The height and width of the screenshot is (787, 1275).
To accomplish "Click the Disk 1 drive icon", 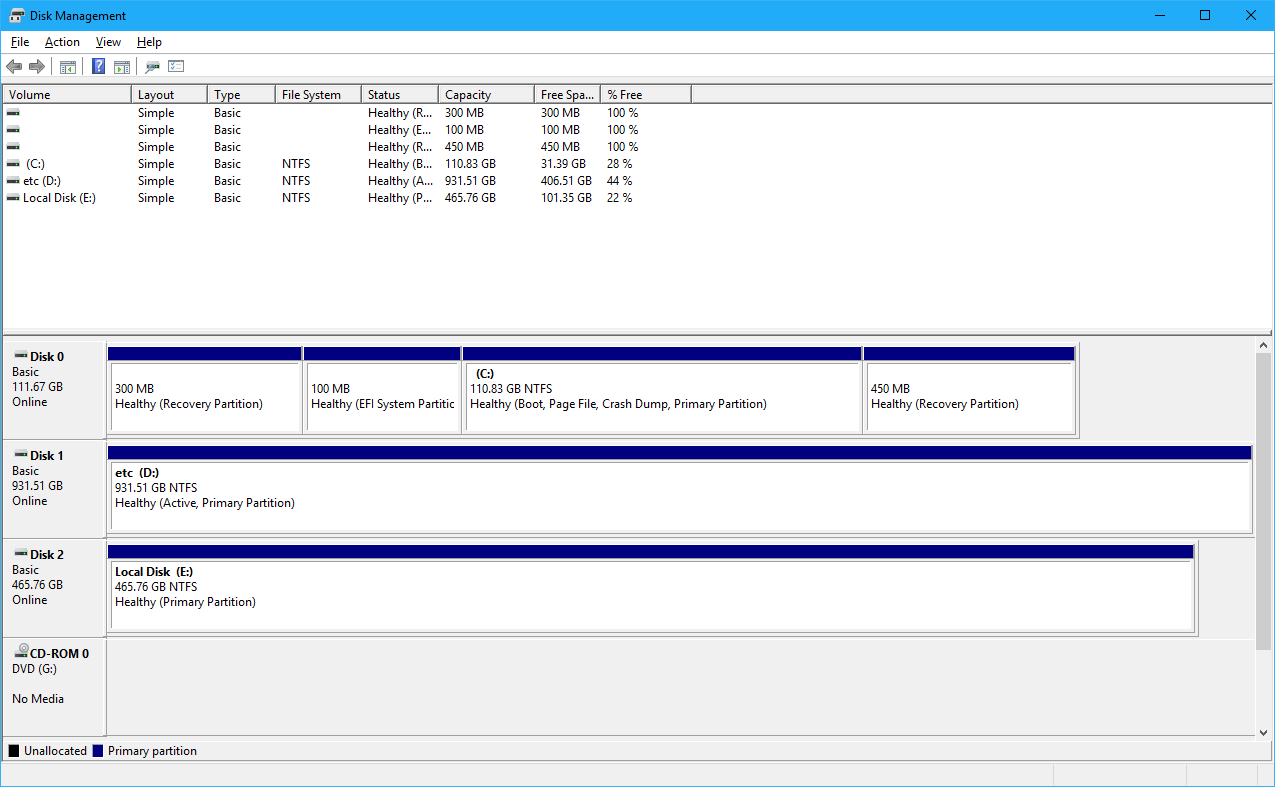I will click(x=20, y=455).
